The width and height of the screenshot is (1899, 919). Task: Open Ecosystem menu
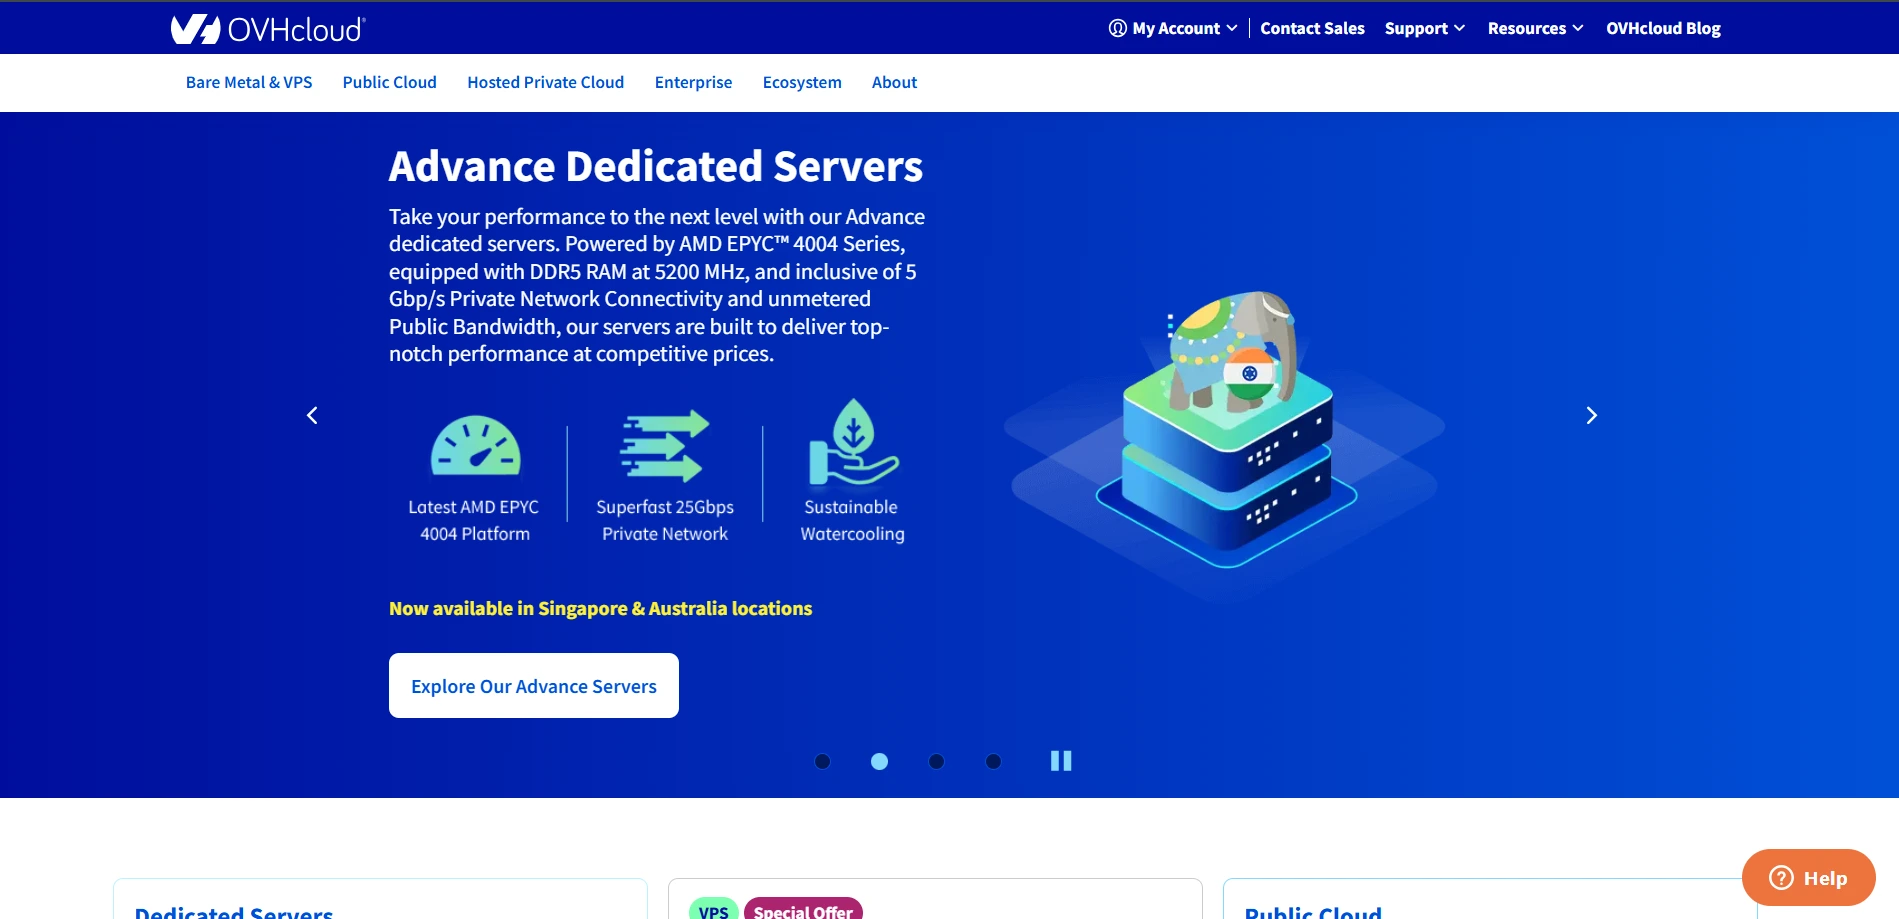(802, 82)
